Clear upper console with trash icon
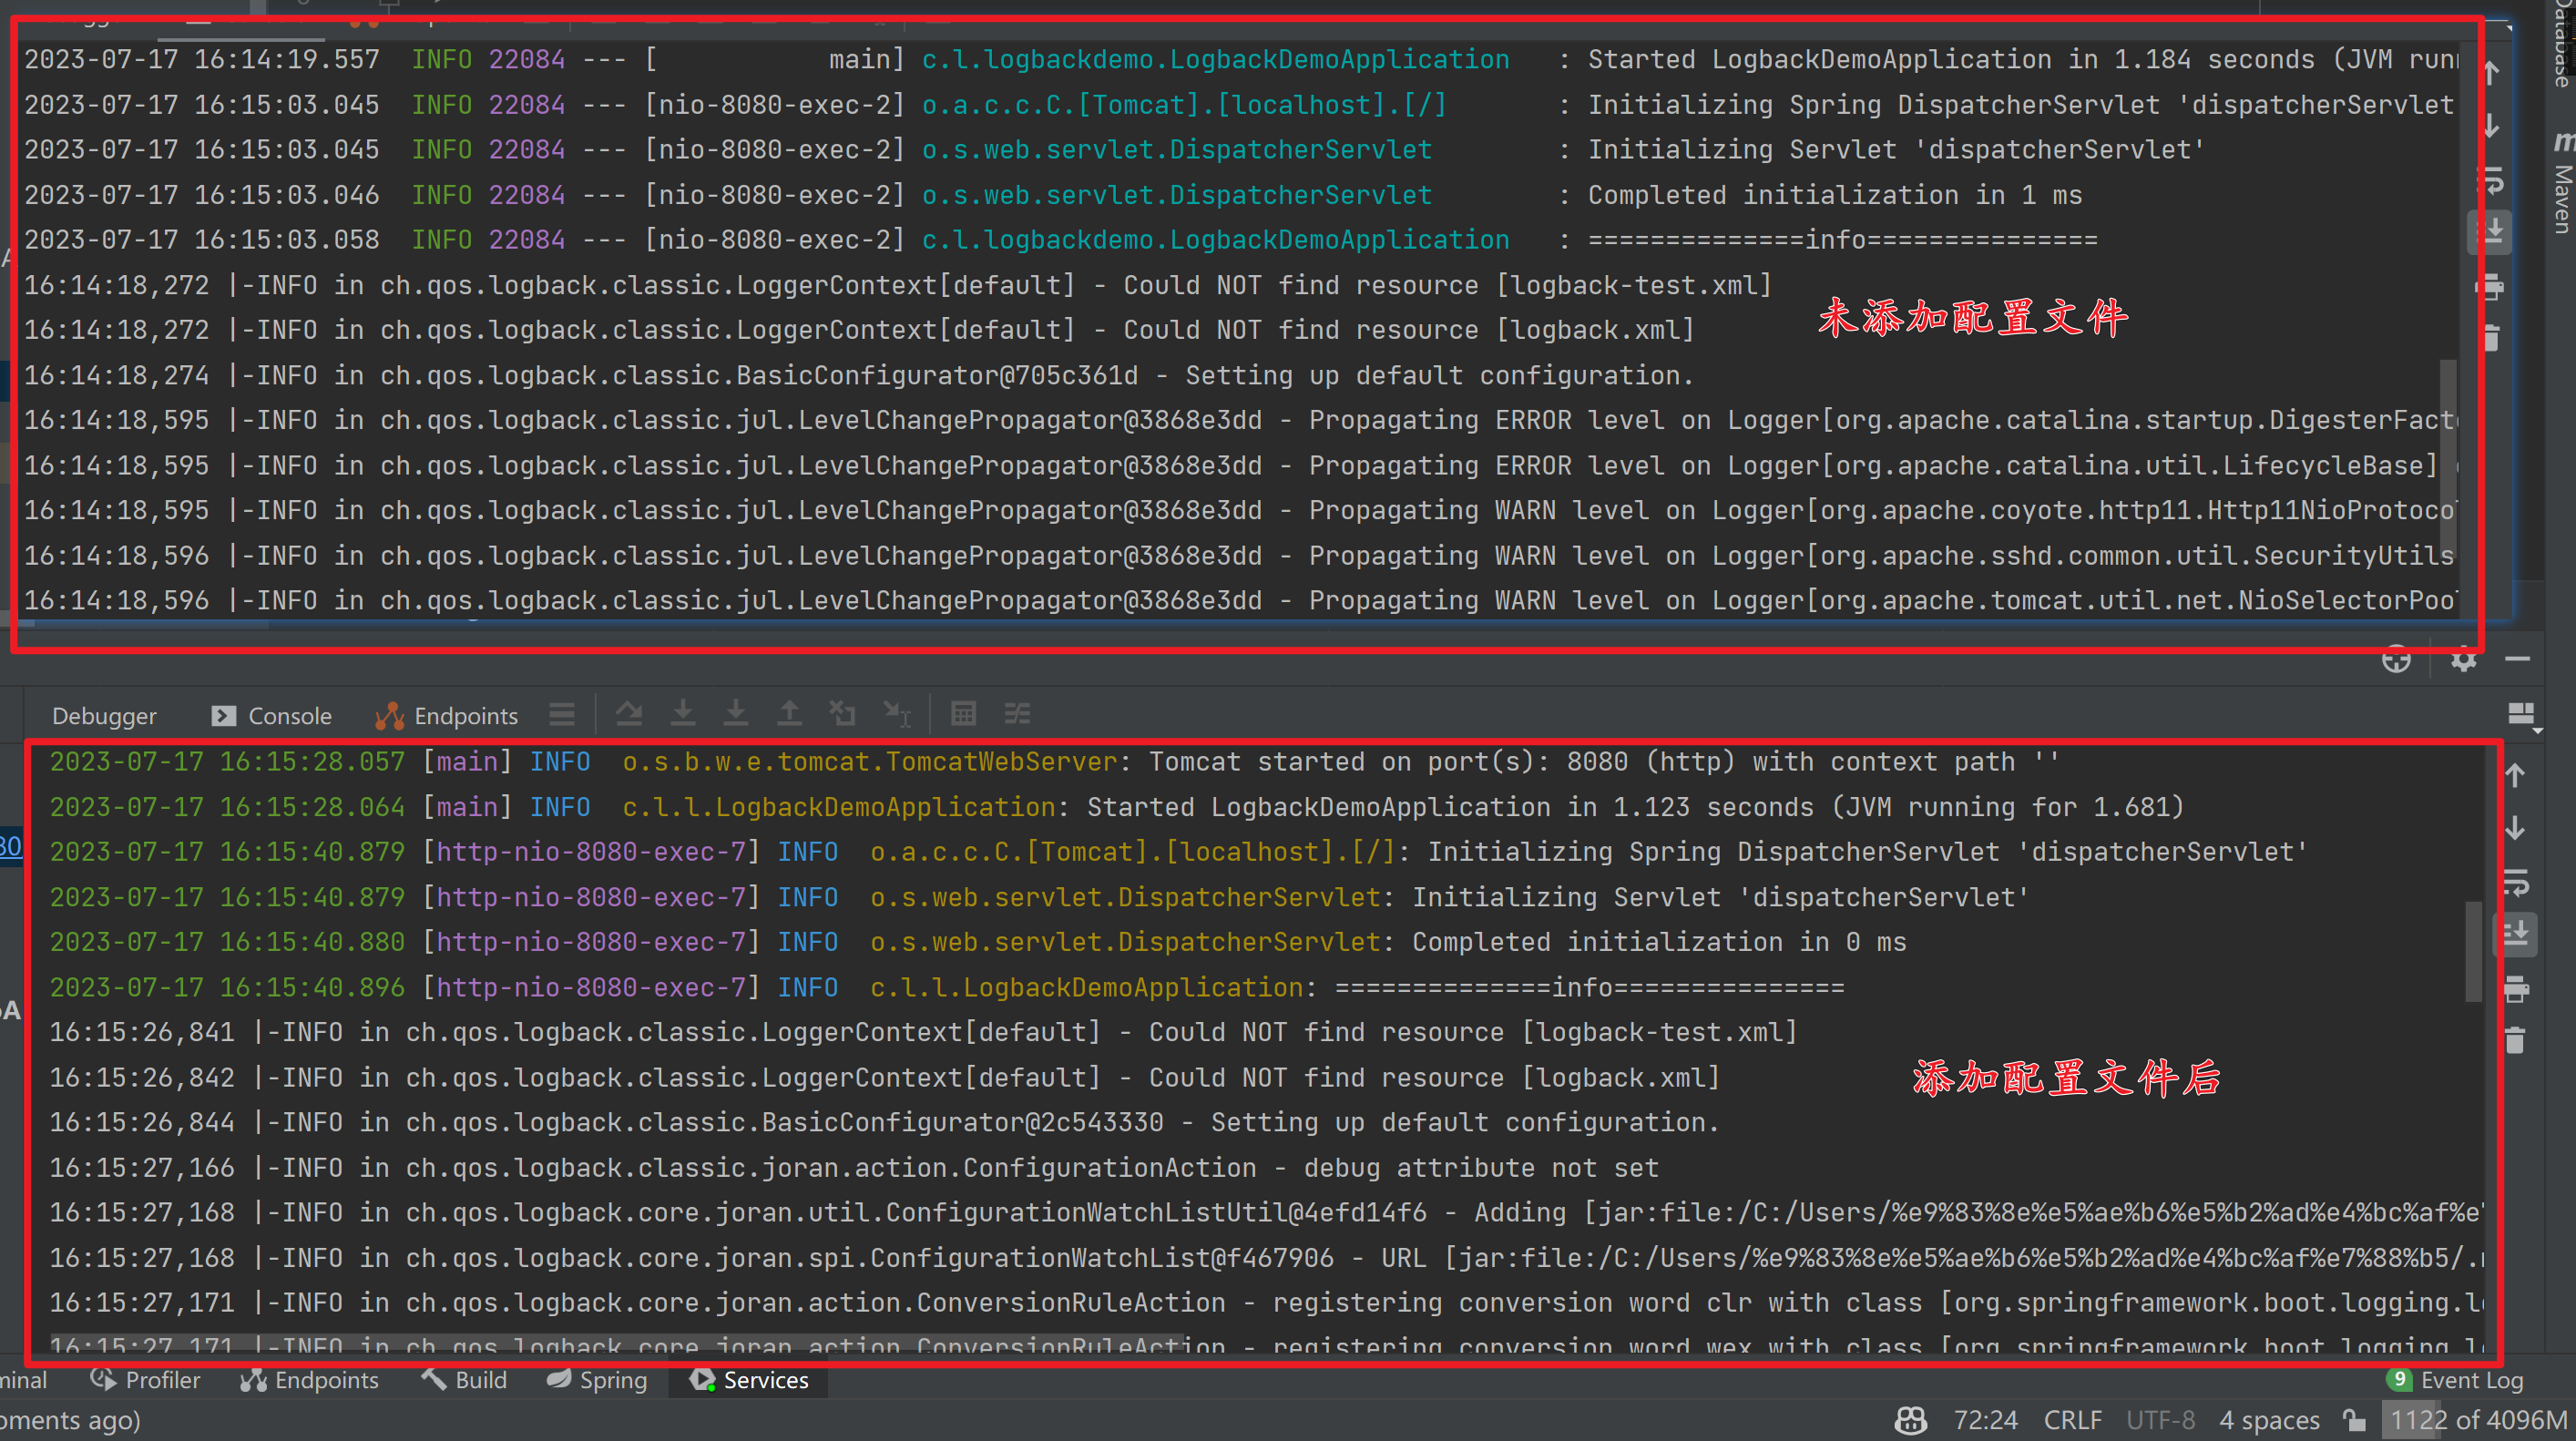Screen dimensions: 2576x1441 (2491, 338)
